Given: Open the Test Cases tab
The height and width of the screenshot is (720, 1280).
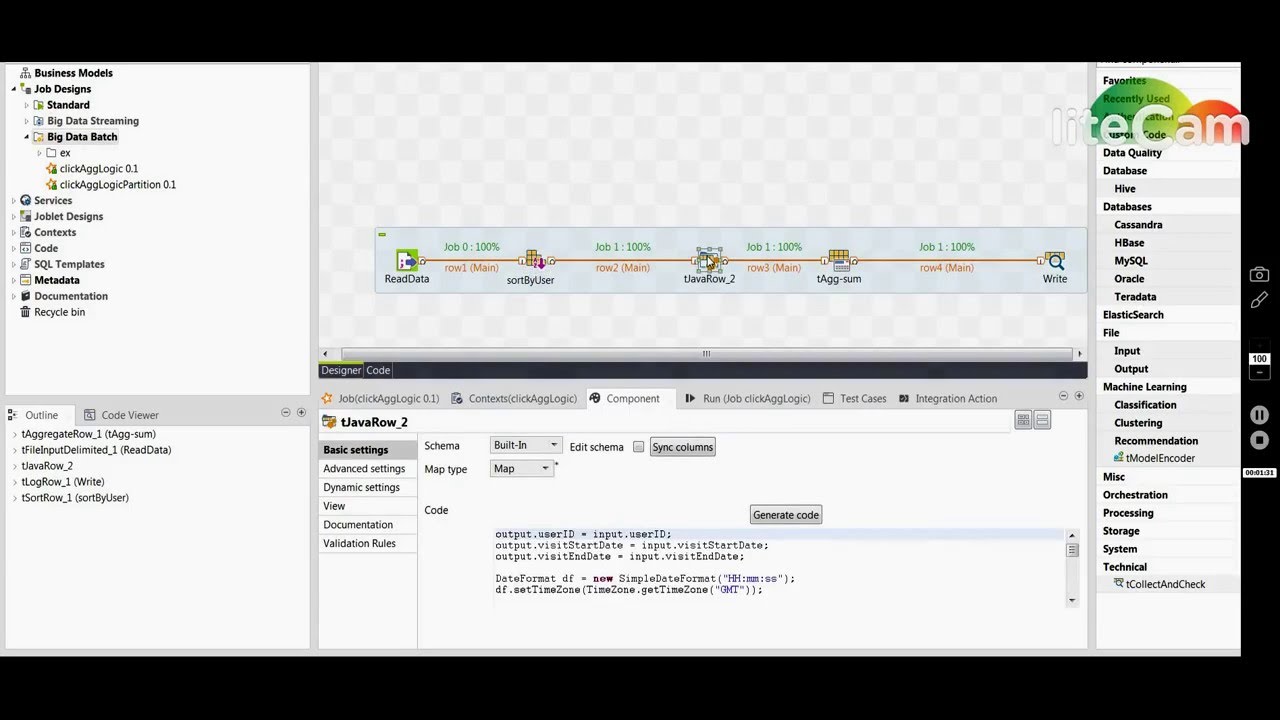Looking at the screenshot, I should coord(855,398).
